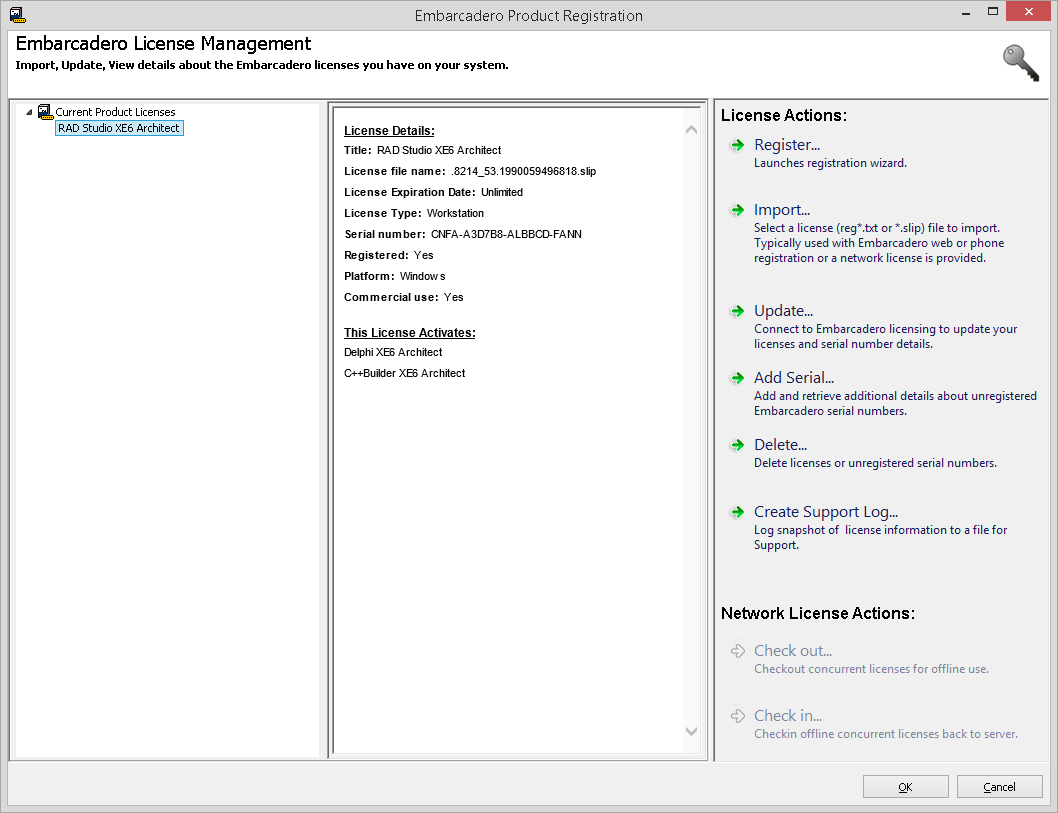
Task: Click the green arrow icon beside Update
Action: coord(737,311)
